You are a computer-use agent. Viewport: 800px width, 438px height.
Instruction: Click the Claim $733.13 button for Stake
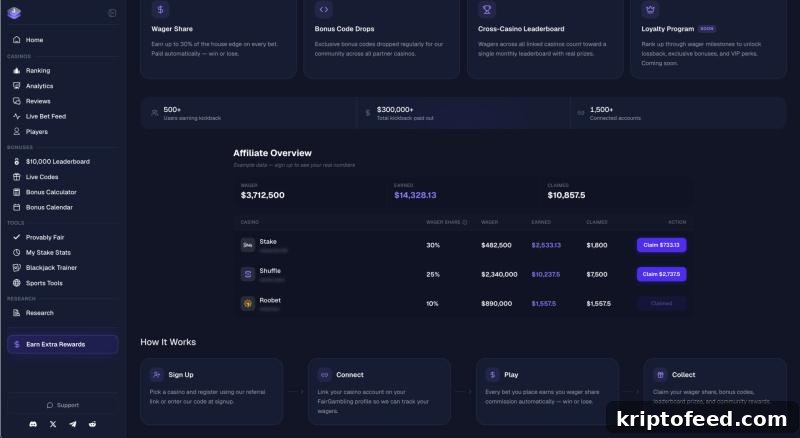[661, 245]
